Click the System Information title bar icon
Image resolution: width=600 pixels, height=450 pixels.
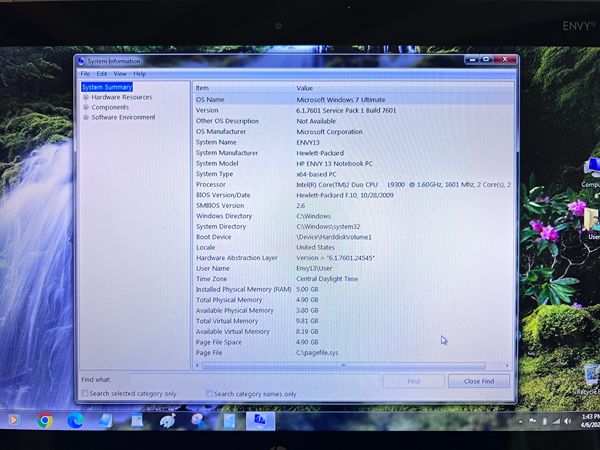click(81, 61)
